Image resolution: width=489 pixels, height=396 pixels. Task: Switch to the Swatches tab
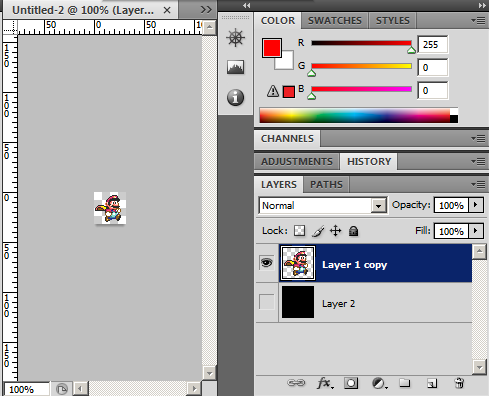pyautogui.click(x=334, y=21)
